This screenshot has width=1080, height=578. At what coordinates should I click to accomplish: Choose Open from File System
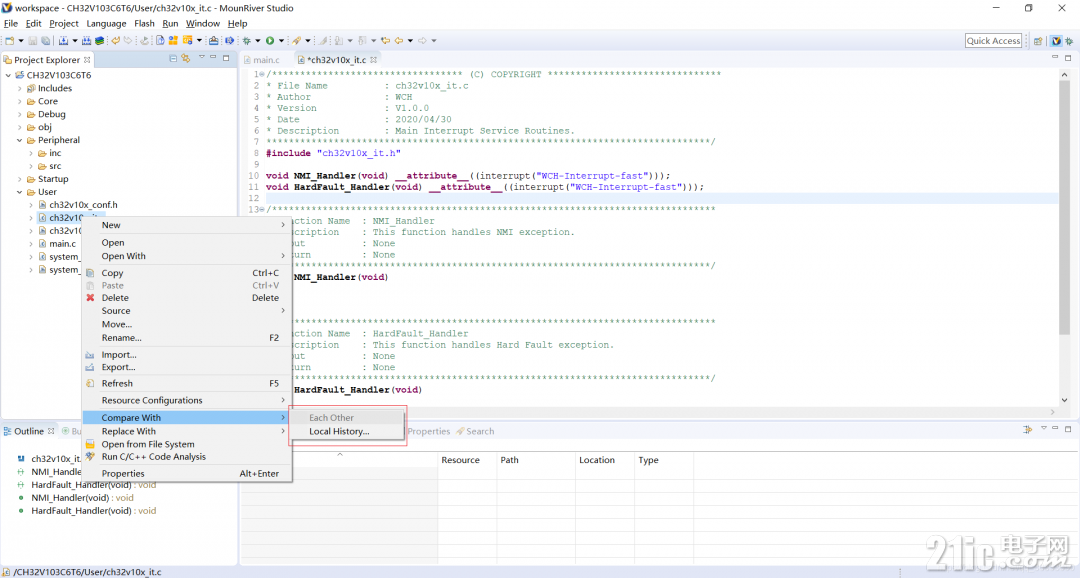point(187,444)
